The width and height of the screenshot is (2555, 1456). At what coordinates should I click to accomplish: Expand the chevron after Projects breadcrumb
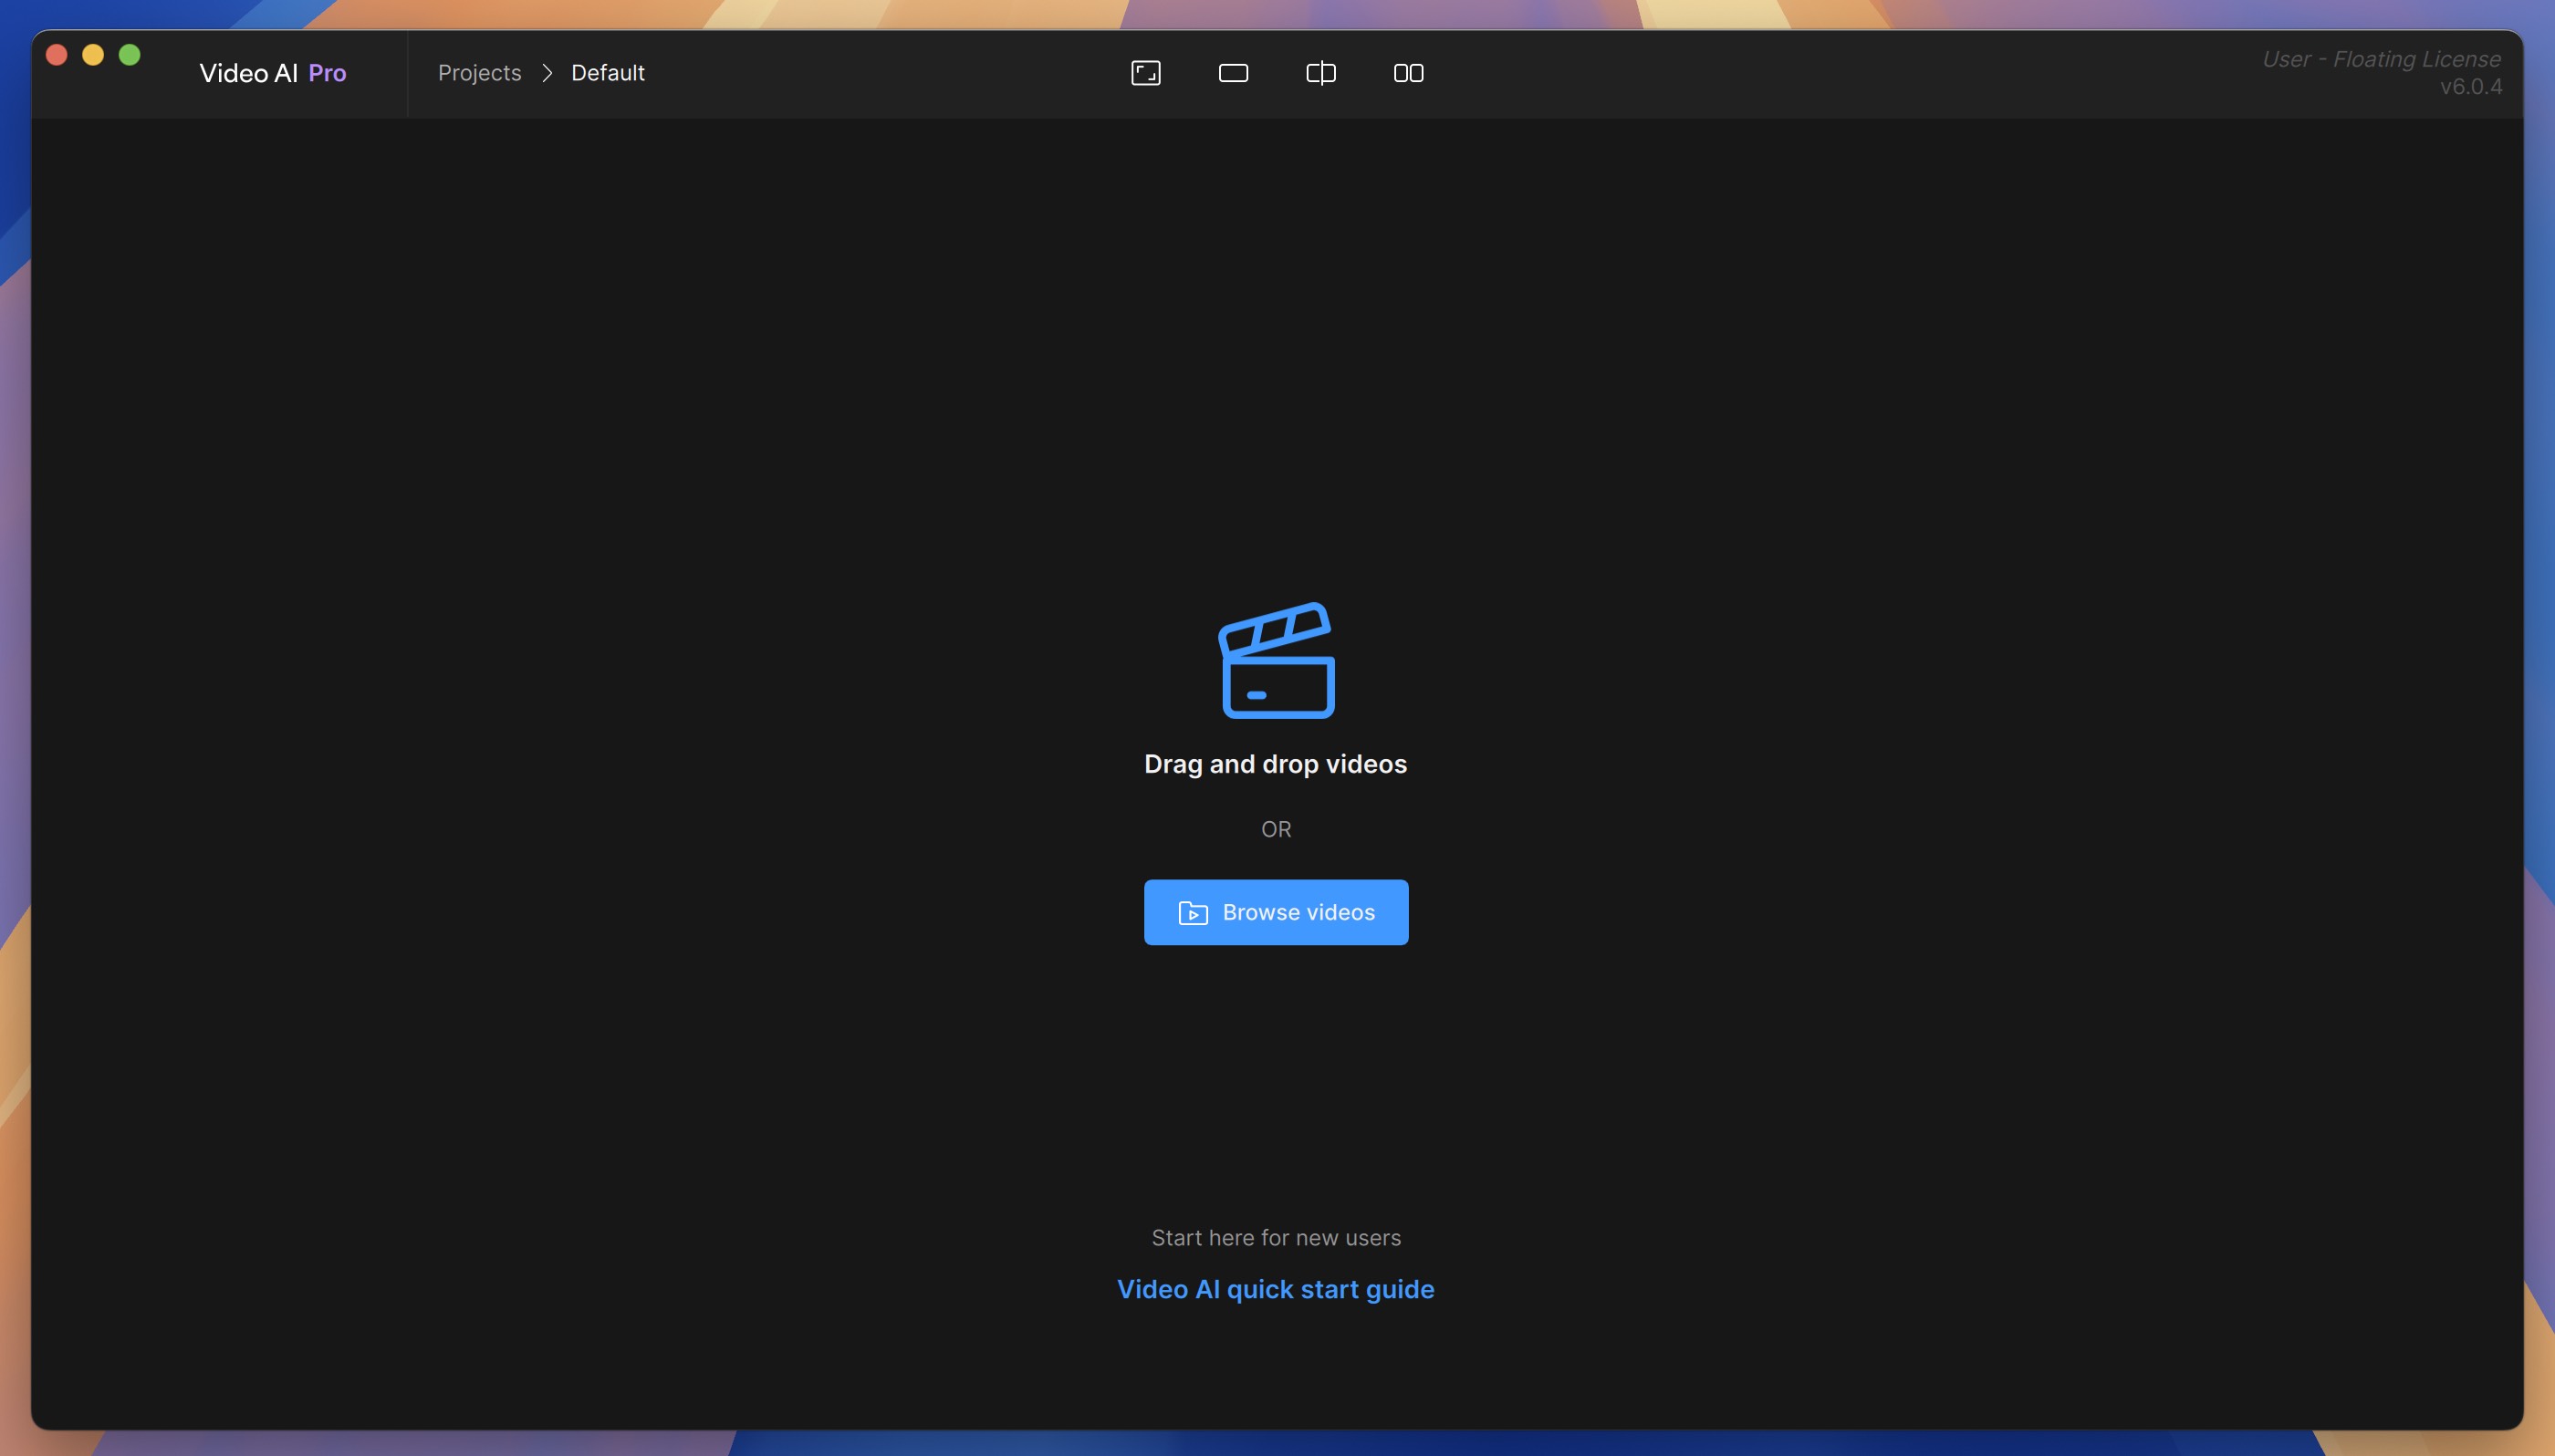pos(546,73)
